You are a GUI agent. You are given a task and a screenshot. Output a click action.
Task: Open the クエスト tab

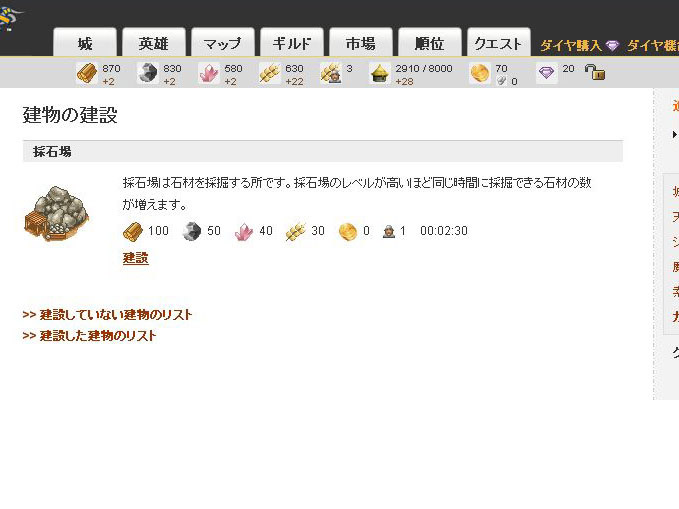tap(499, 43)
